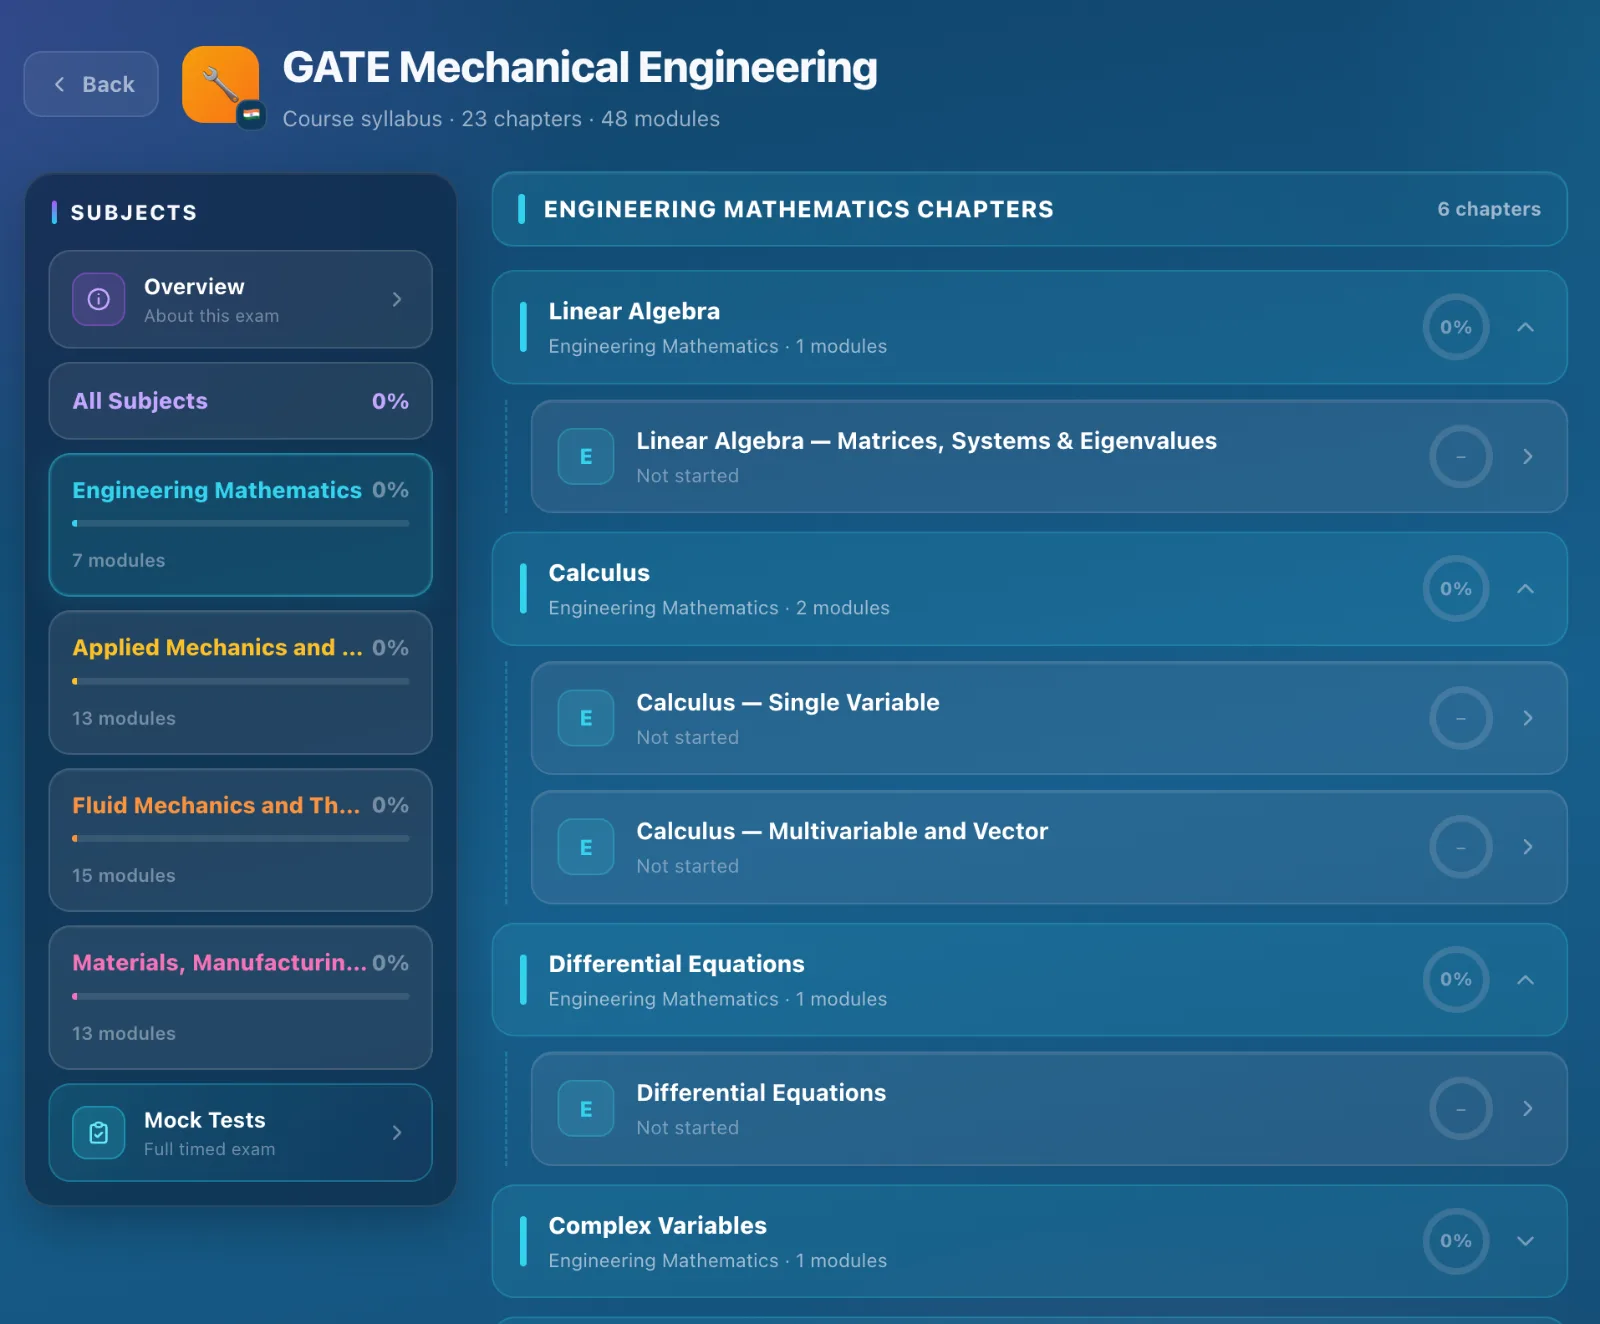Click the 0% ring on Complex Variables chapter
This screenshot has width=1600, height=1324.
[1456, 1241]
